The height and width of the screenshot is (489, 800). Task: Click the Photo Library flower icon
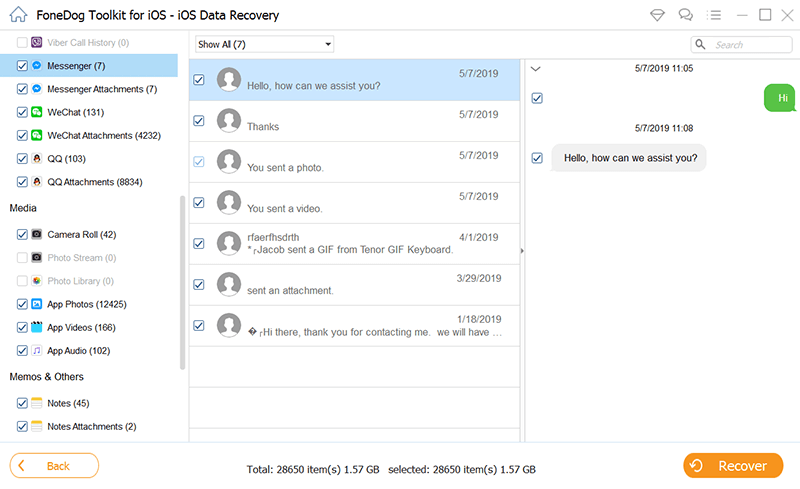pos(37,281)
